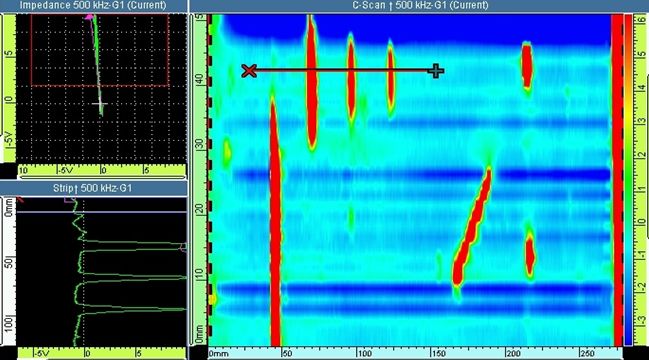649x360 pixels.
Task: Click the red vertical band at C-Scan right edge
Action: coord(617,180)
